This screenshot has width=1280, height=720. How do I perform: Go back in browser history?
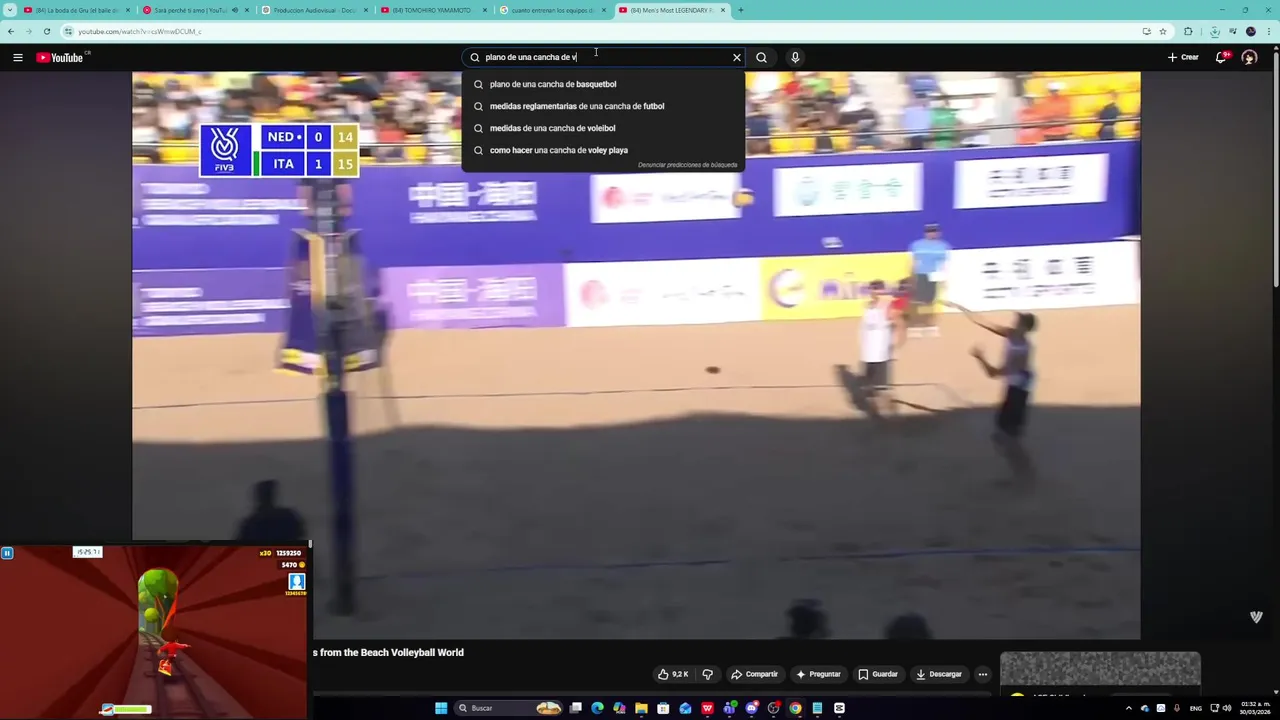11,31
